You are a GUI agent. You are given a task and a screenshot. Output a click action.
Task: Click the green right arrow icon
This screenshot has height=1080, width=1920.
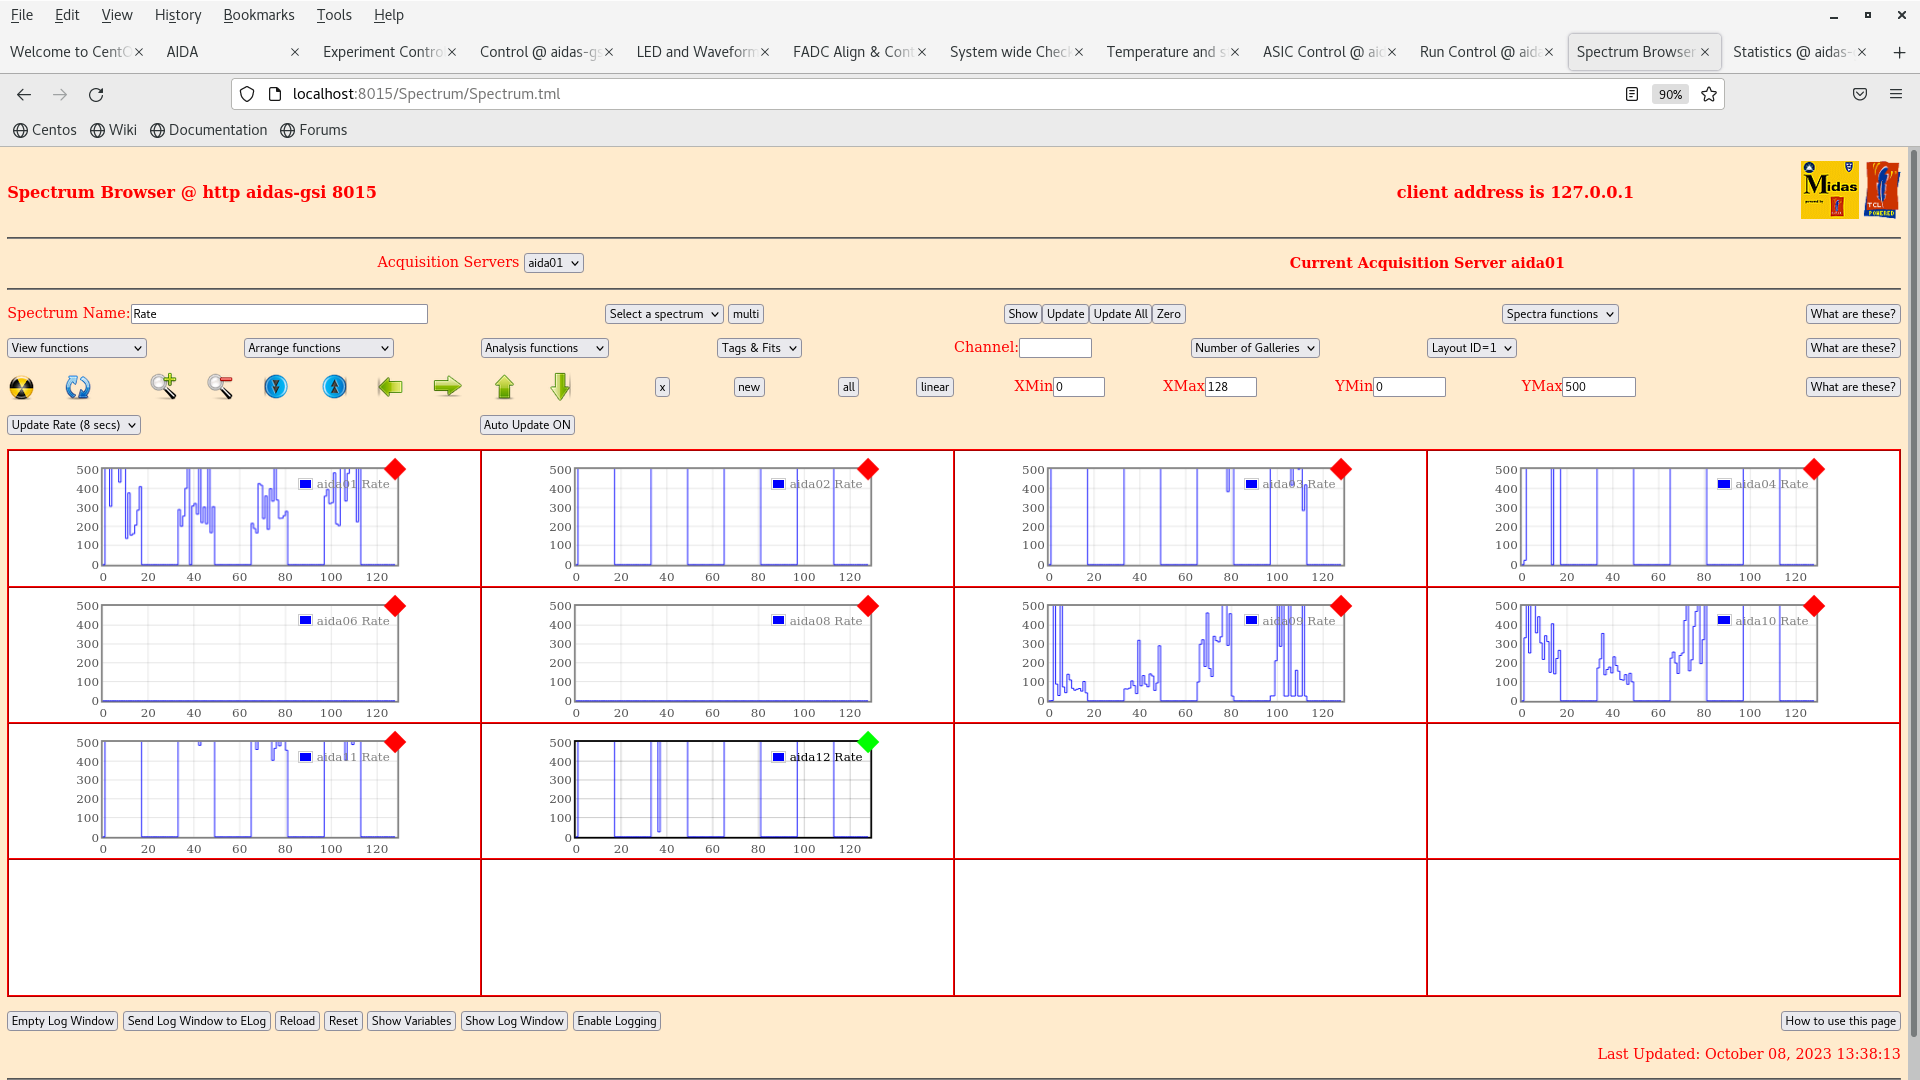coord(447,386)
